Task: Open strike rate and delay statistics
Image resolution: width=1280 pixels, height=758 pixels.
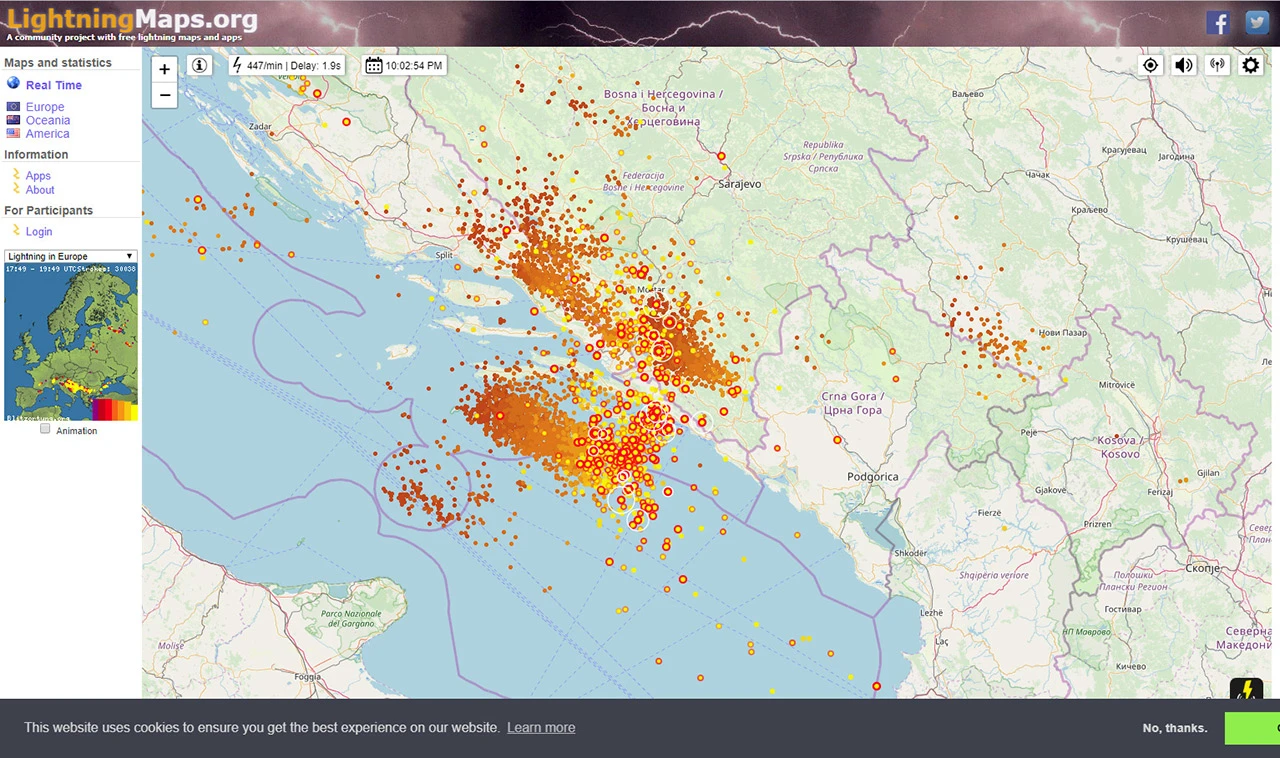Action: tap(286, 66)
